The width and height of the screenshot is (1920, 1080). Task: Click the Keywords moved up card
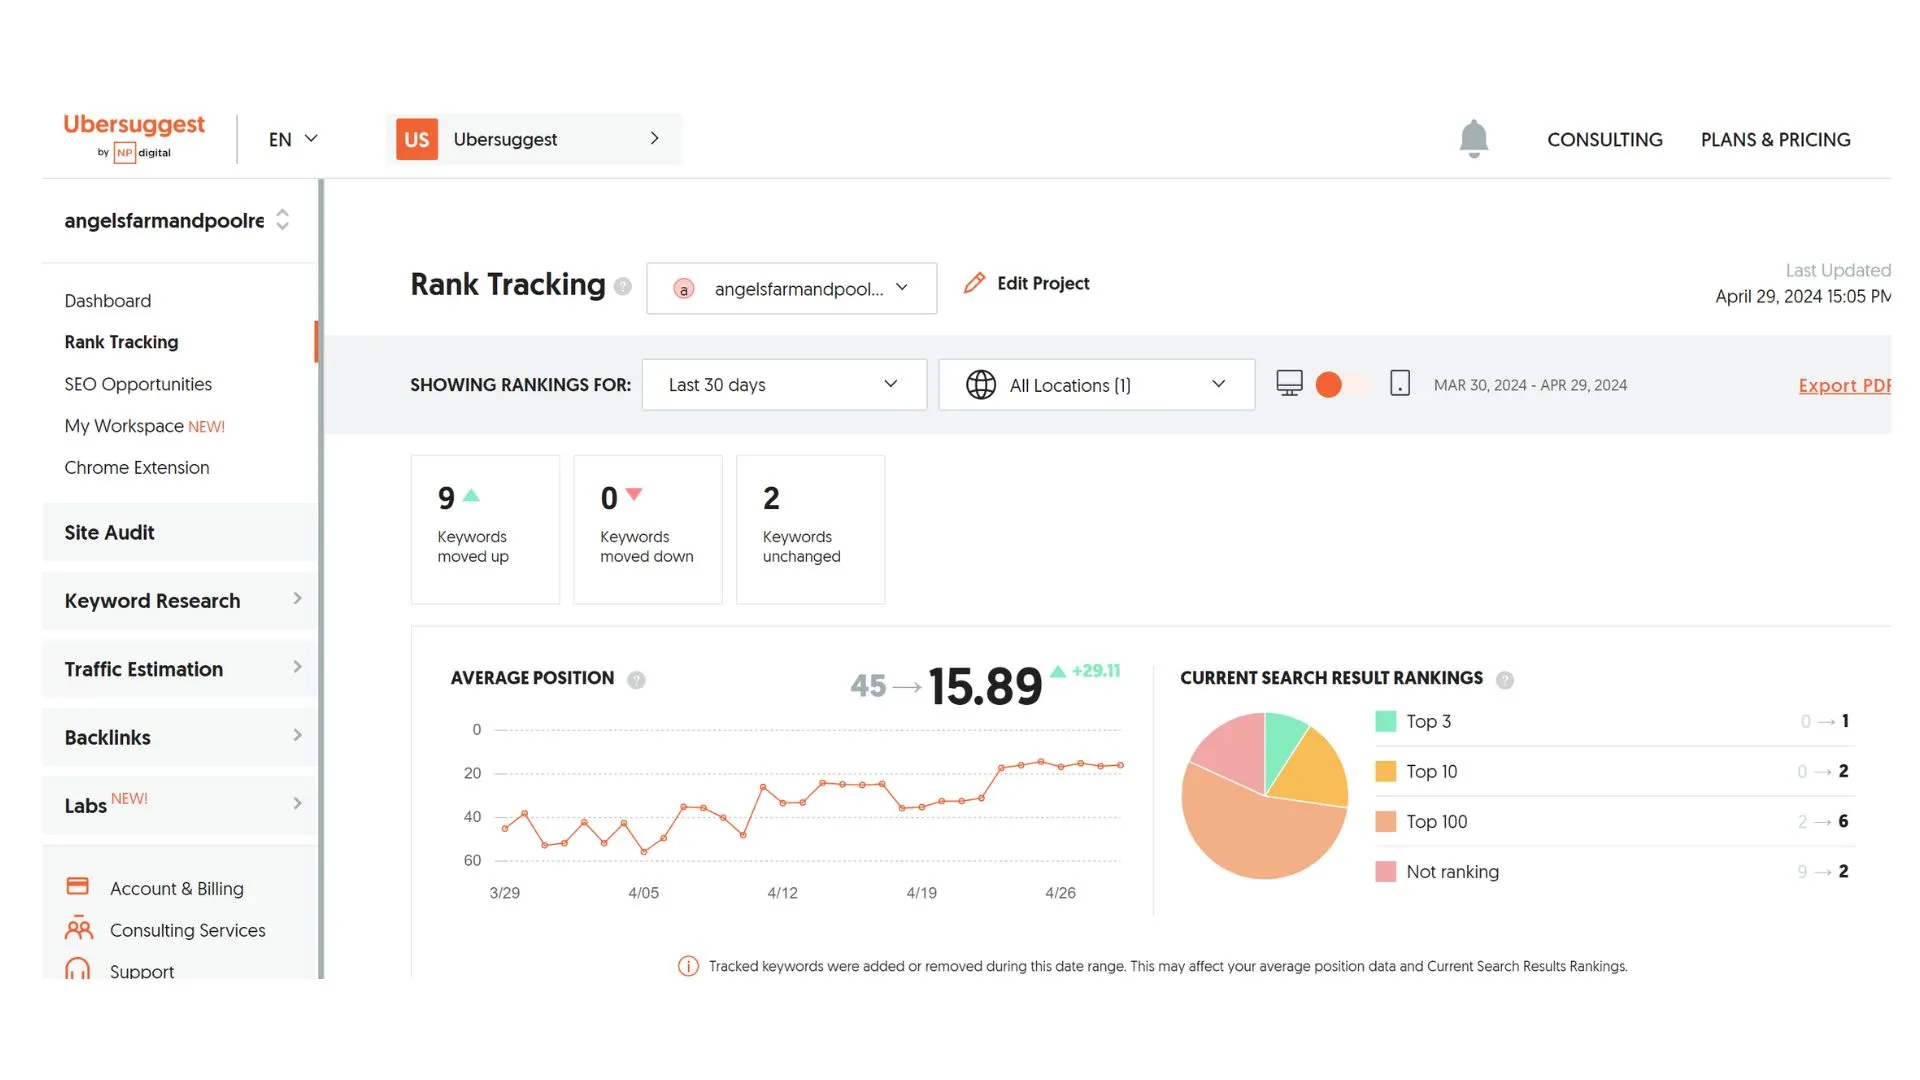pos(485,530)
